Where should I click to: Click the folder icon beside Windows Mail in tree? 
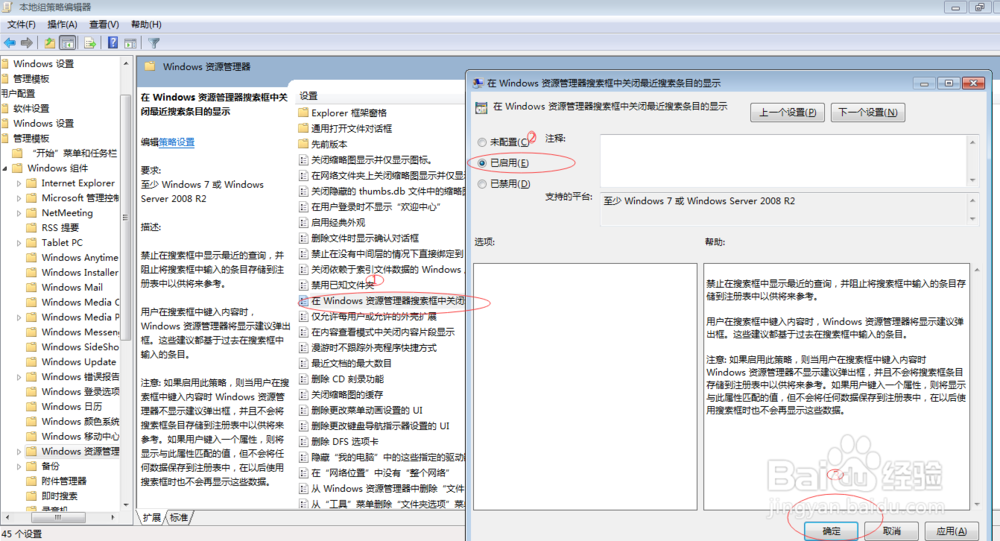point(31,287)
